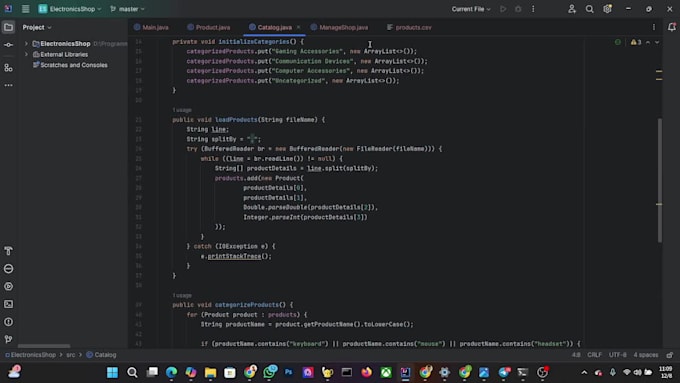This screenshot has width=680, height=383.
Task: Expand ElectronicsShop project tree node
Action: (26, 44)
